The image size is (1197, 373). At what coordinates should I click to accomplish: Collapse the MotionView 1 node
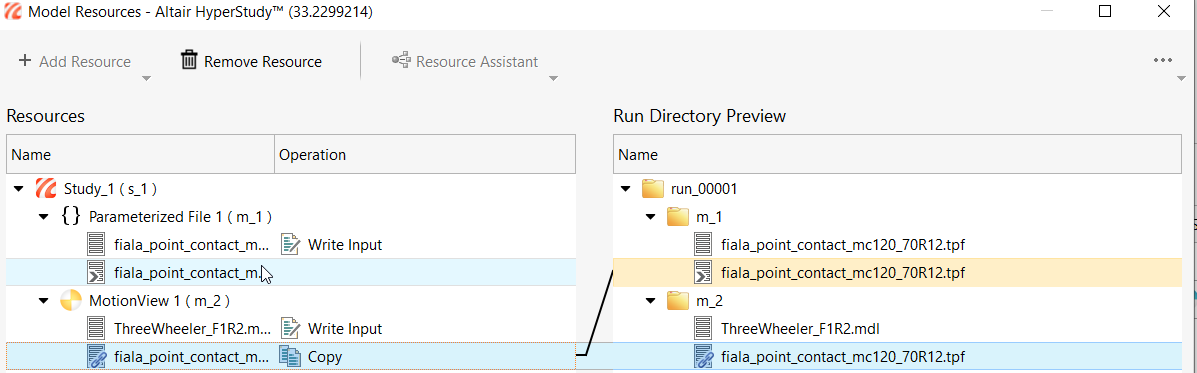(x=44, y=301)
